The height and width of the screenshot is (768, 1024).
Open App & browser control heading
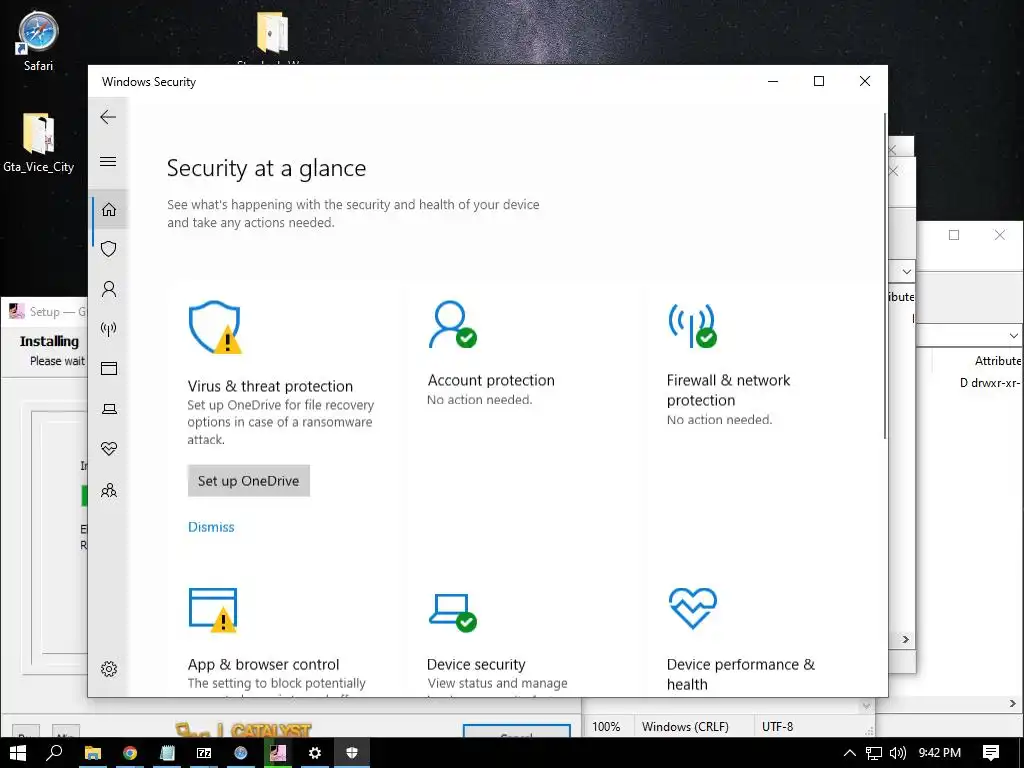[263, 664]
